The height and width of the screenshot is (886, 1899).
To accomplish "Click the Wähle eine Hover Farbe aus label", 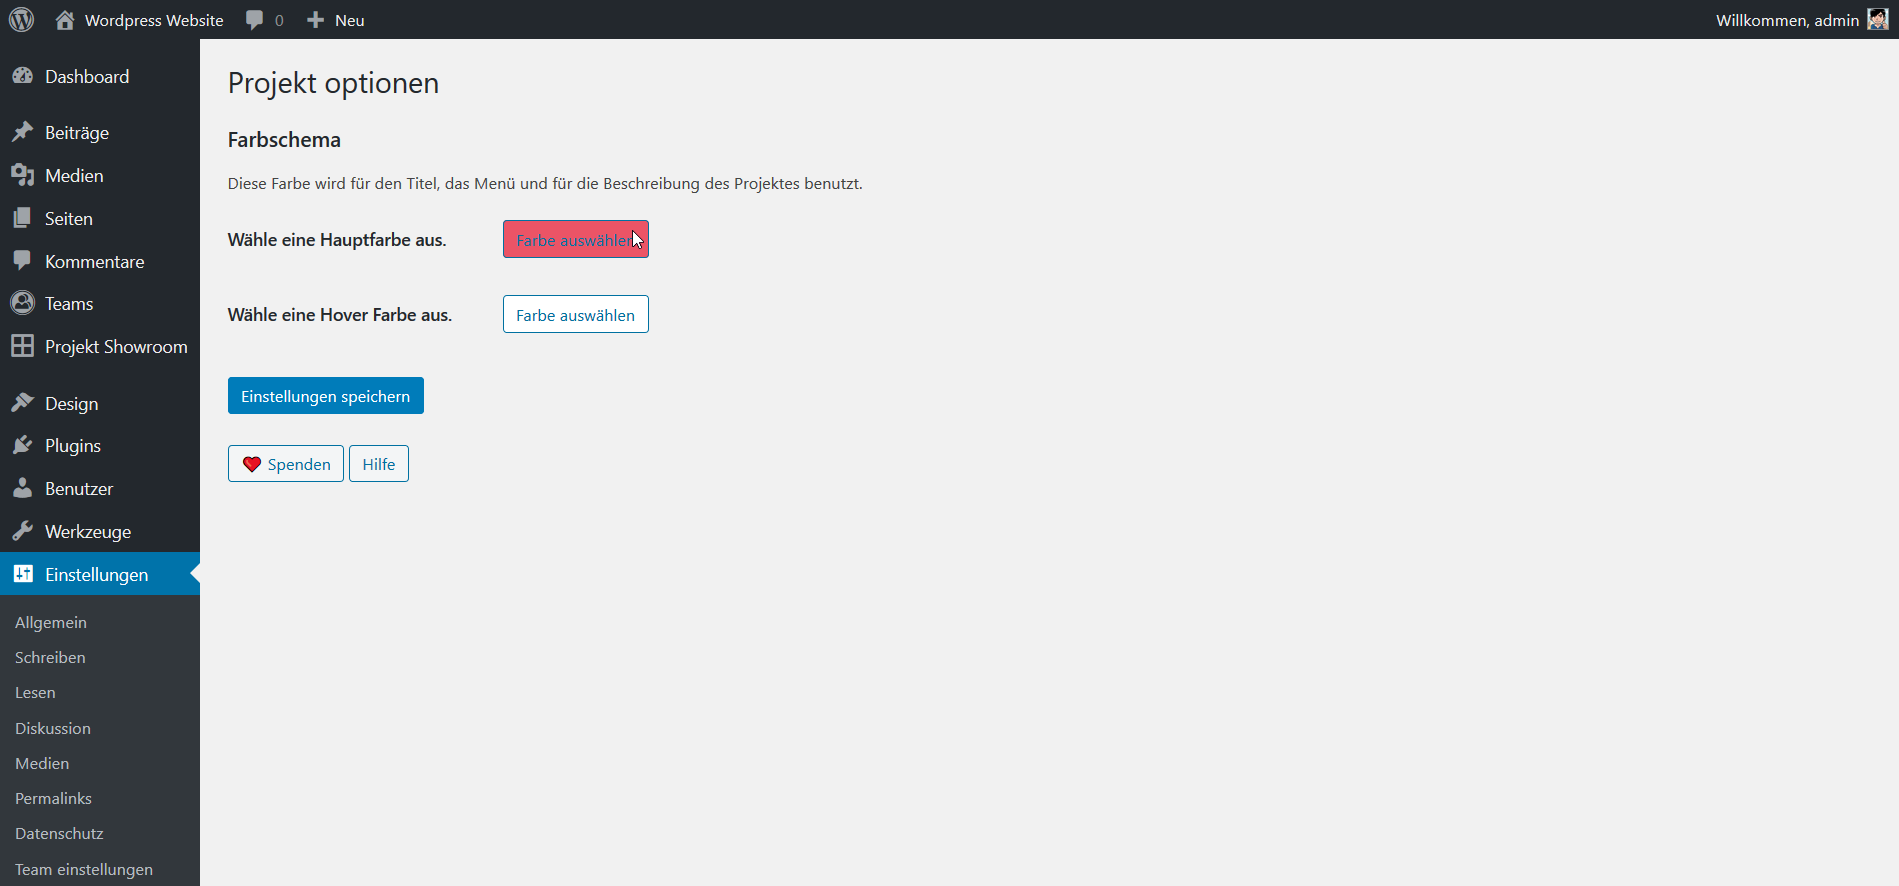I will (340, 314).
